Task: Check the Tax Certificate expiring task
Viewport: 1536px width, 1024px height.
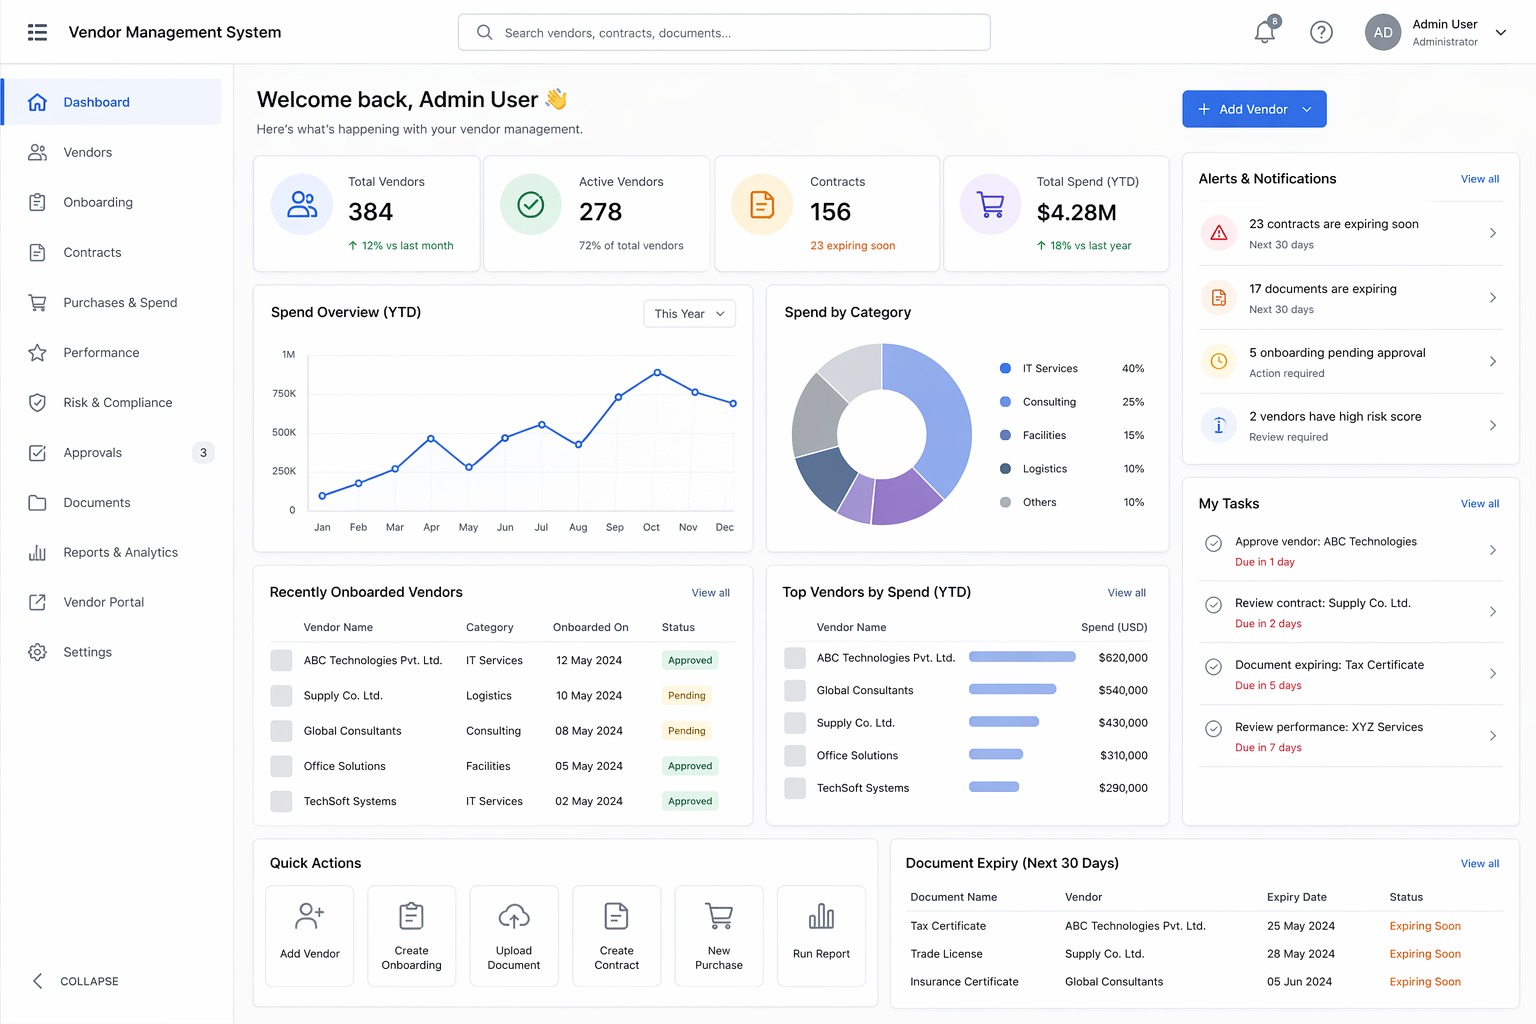Action: pyautogui.click(x=1213, y=667)
